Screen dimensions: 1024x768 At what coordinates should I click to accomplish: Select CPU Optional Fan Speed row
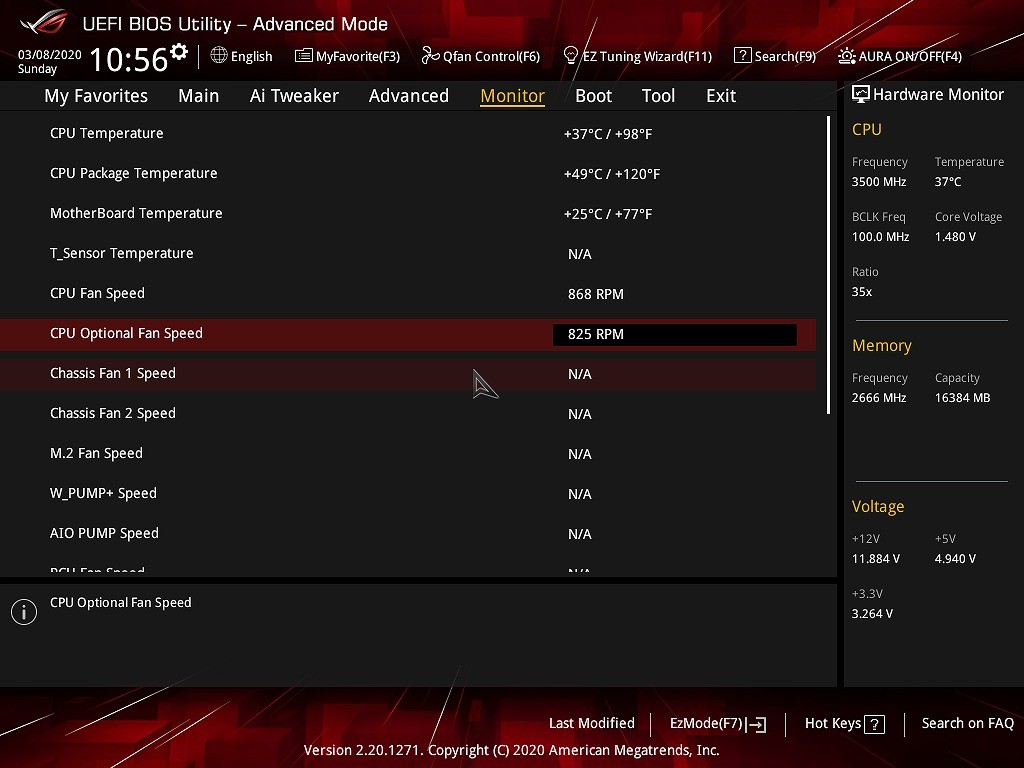408,334
